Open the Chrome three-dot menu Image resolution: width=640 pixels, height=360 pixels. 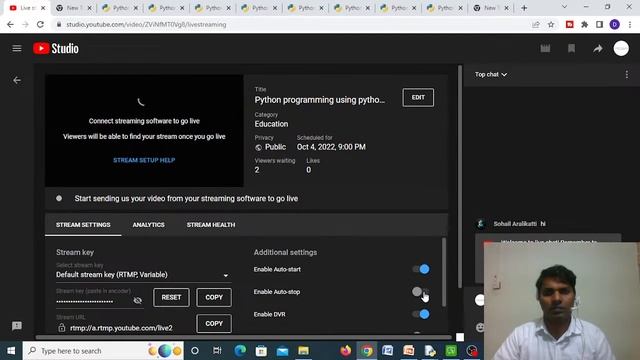pyautogui.click(x=630, y=24)
